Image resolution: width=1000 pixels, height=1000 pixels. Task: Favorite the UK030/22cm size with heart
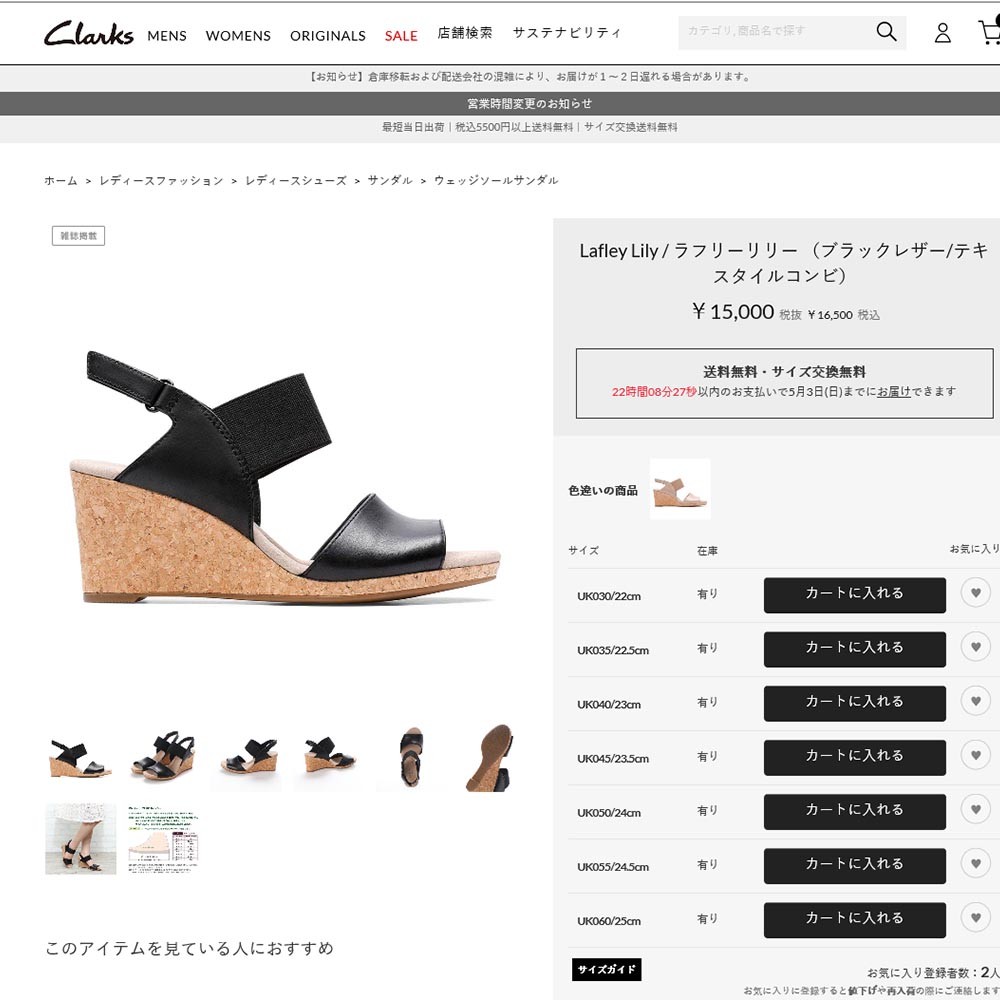(976, 592)
